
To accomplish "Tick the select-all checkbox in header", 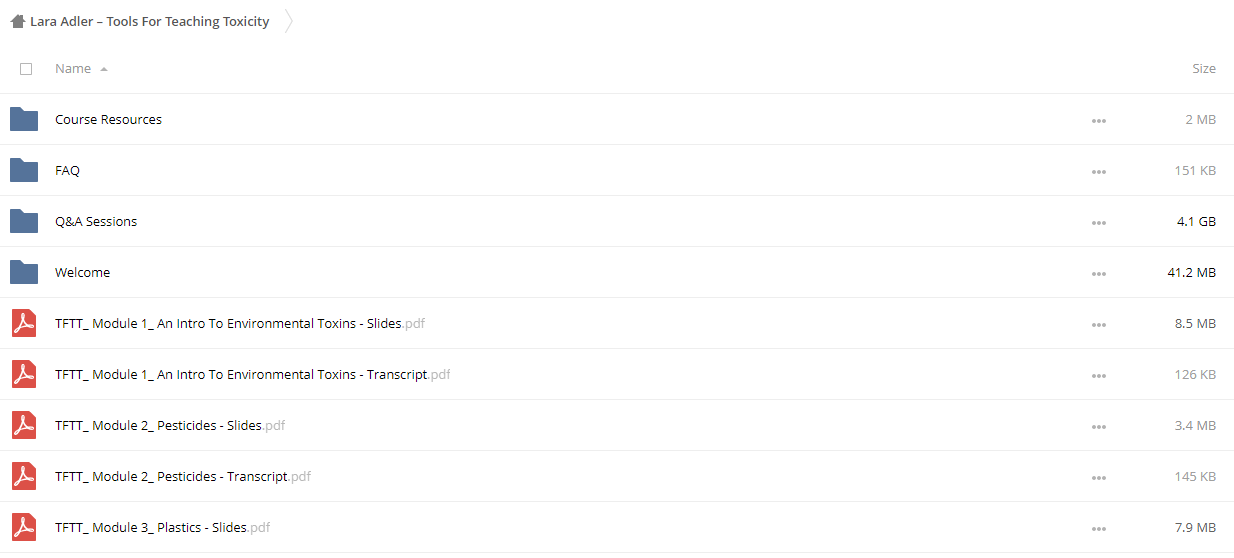I will tap(26, 69).
